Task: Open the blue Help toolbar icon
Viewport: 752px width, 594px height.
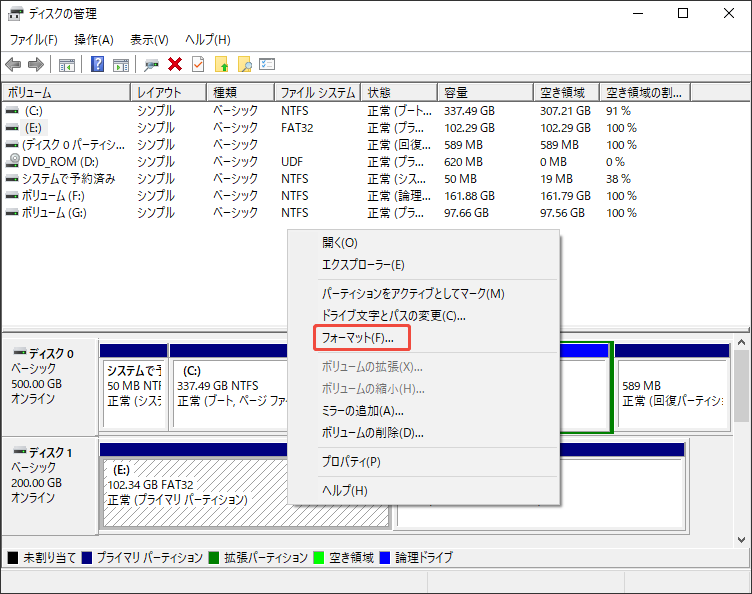Action: click(x=97, y=64)
